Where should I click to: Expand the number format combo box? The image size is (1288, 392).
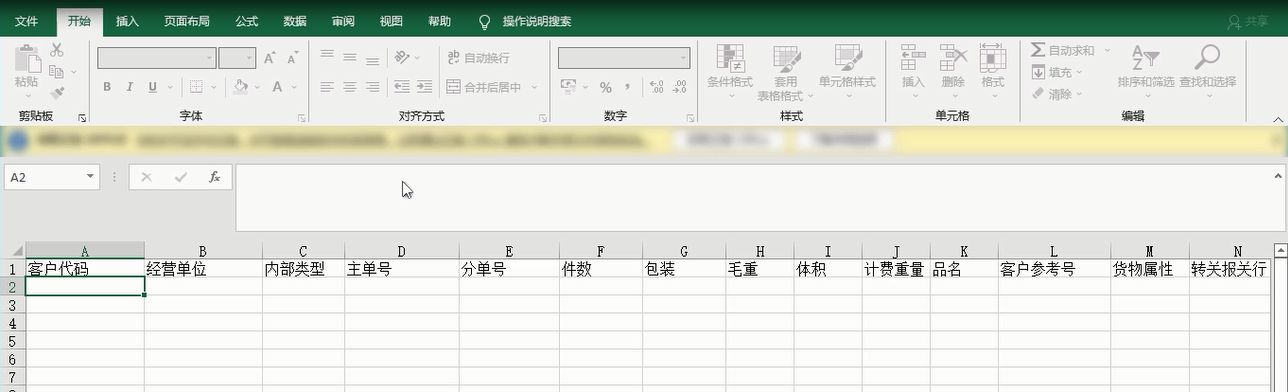[684, 58]
